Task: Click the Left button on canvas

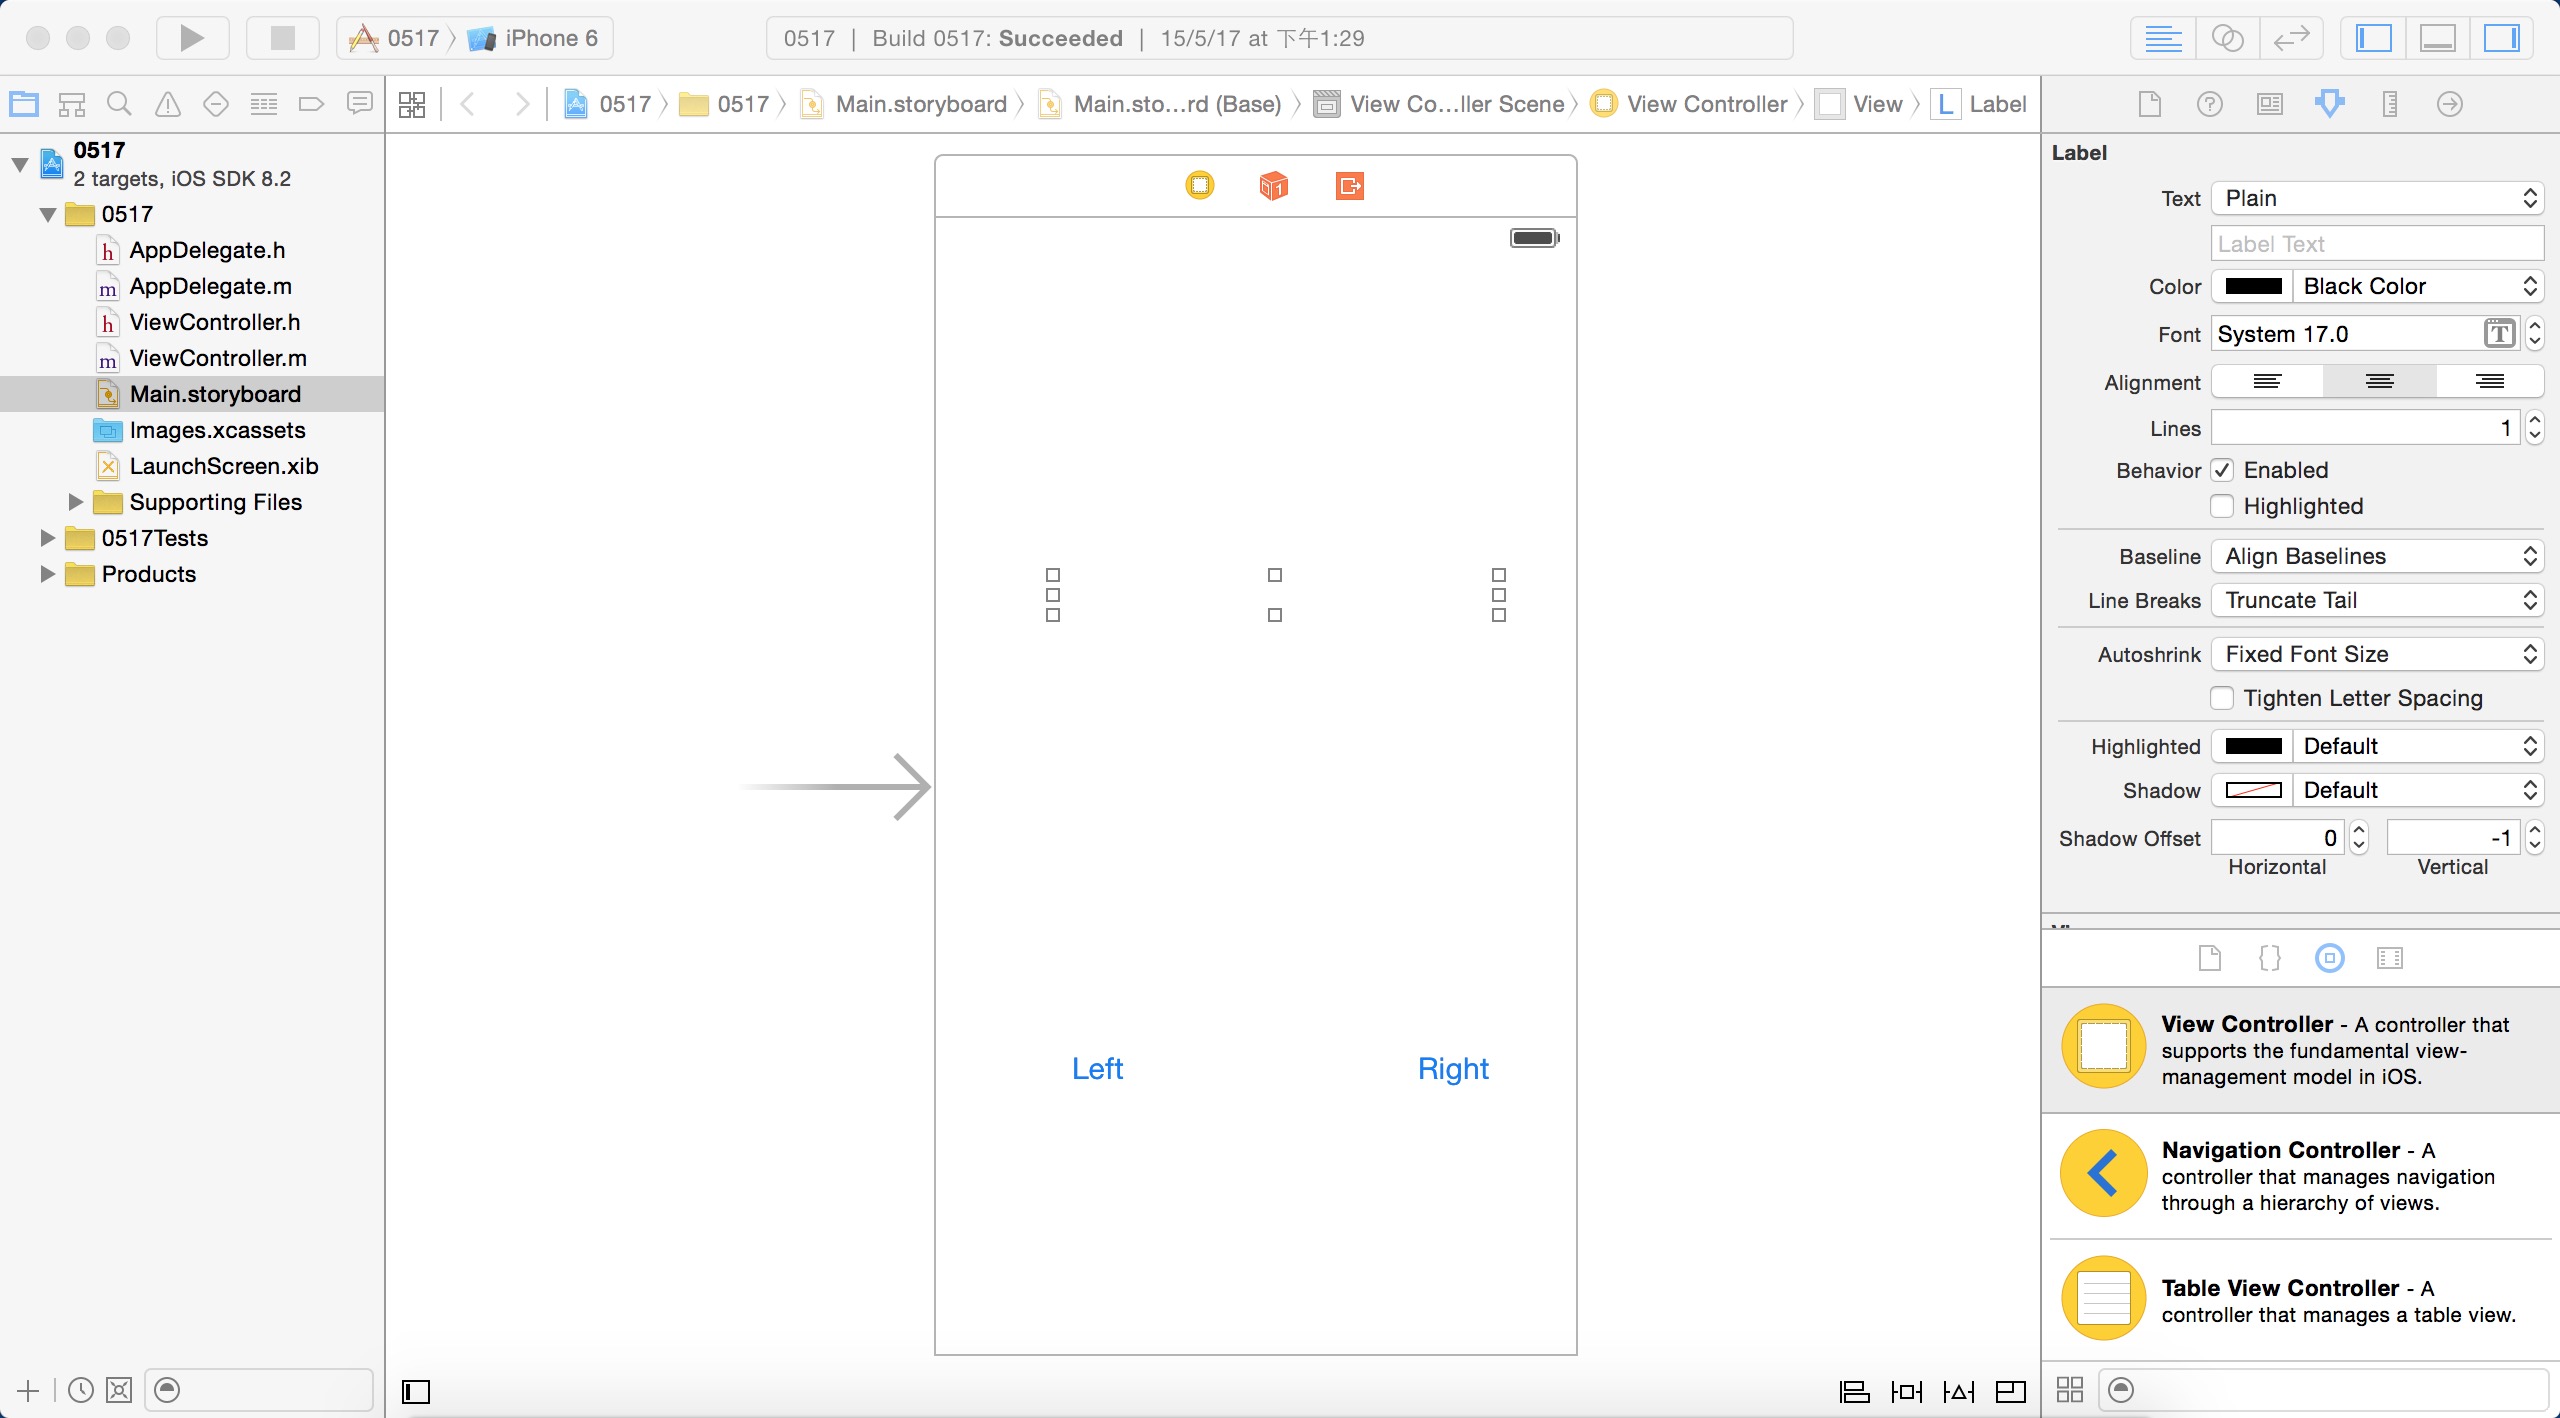Action: coord(1097,1068)
